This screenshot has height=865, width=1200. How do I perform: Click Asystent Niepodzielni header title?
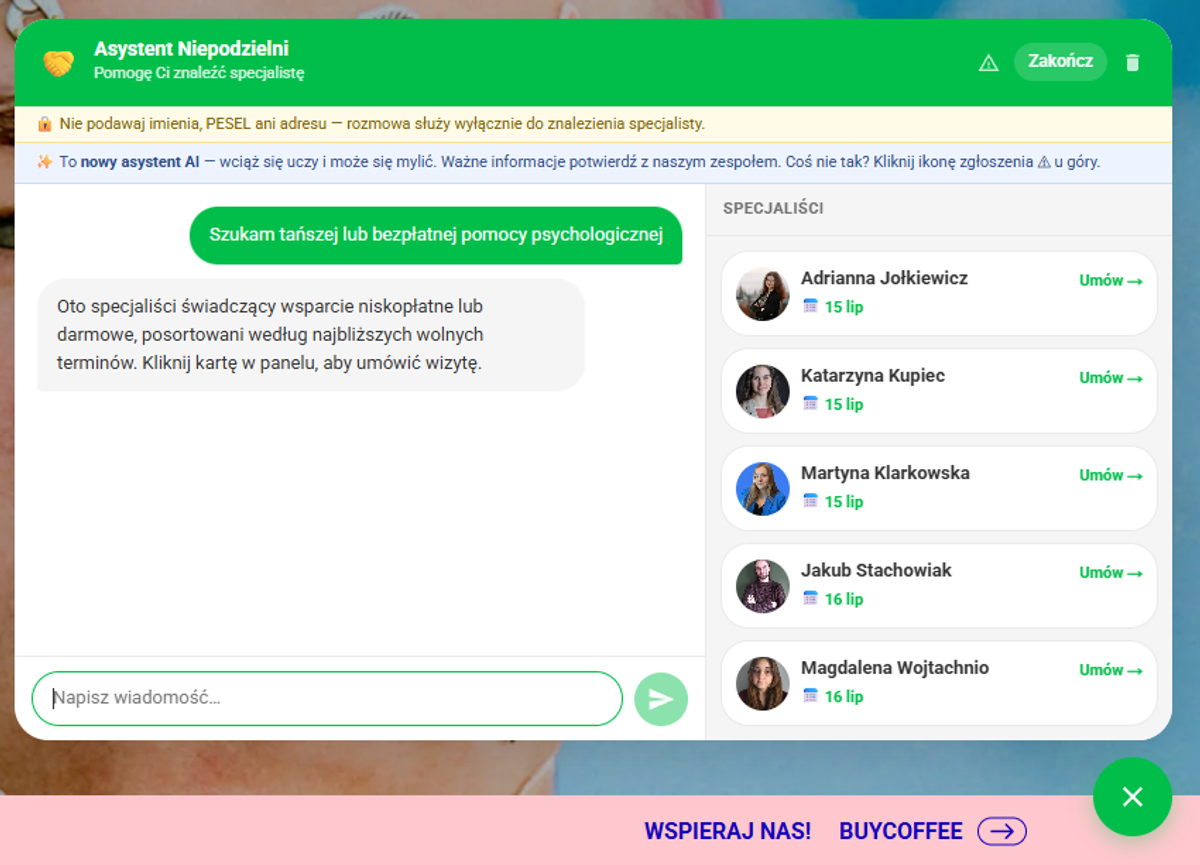pyautogui.click(x=191, y=49)
